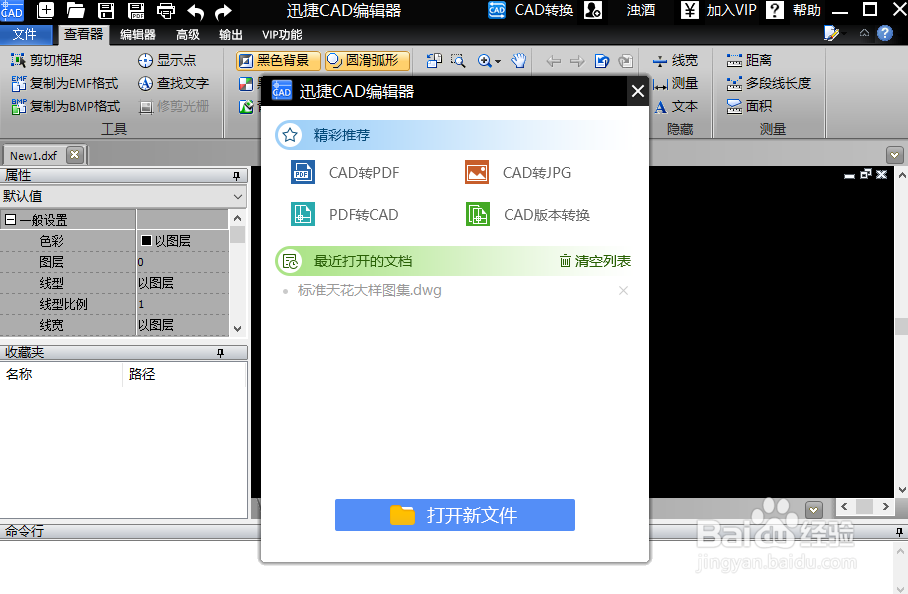Select the 多段线长度 tool

pyautogui.click(x=768, y=83)
